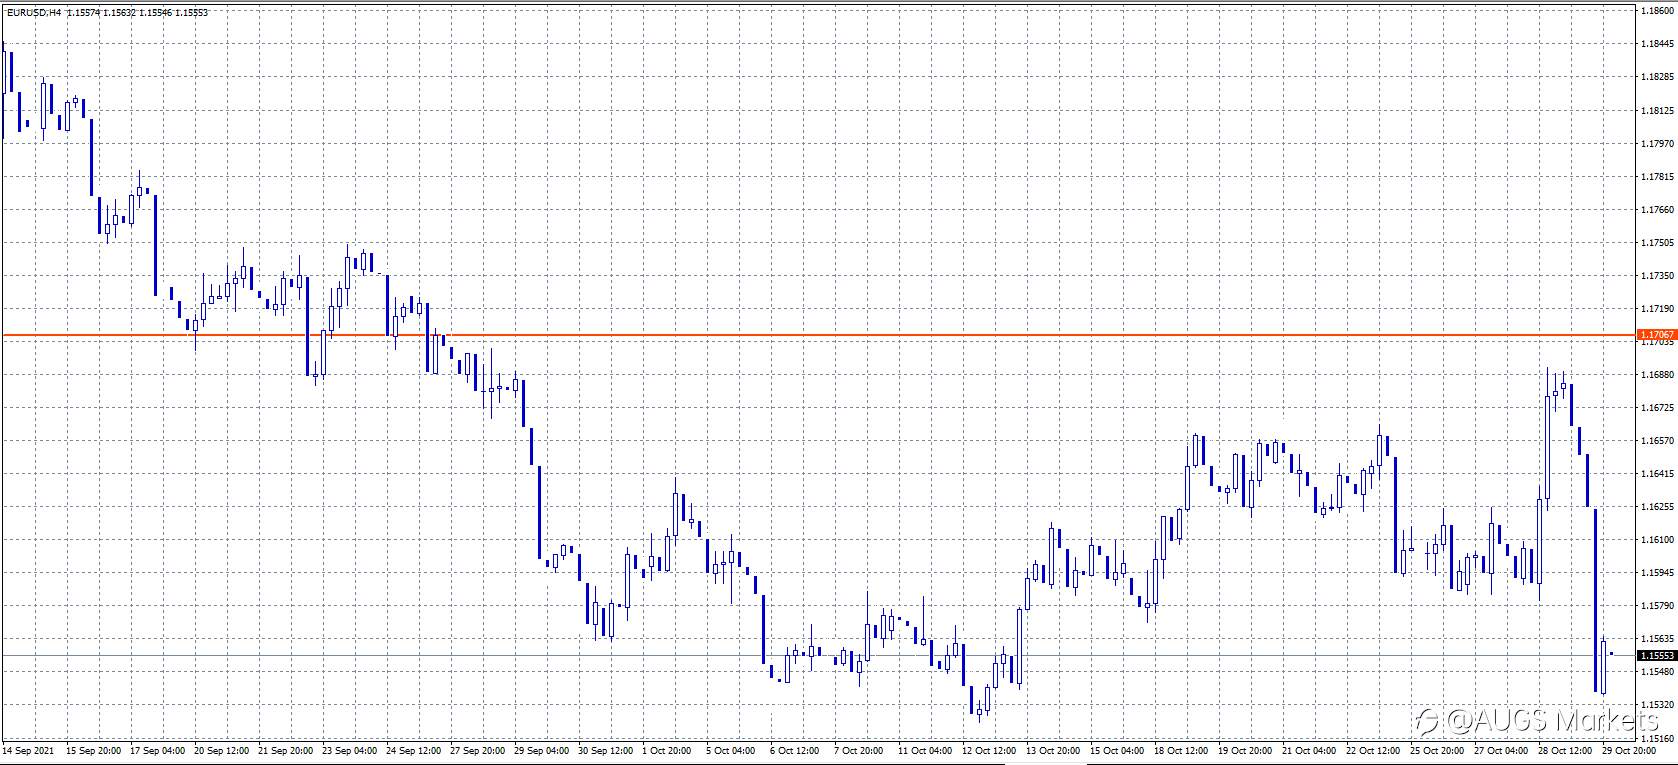The image size is (1678, 765).
Task: Click the 1.15945 price scale label
Action: 1657,573
